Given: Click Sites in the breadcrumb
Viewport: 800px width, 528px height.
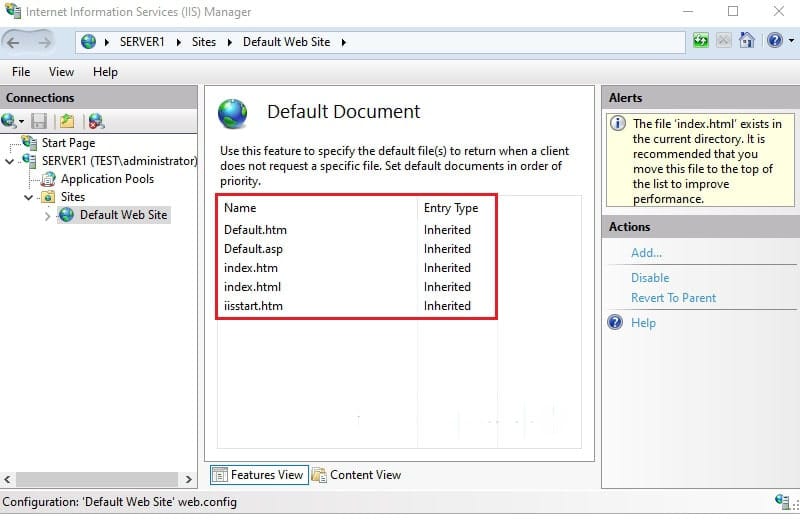Looking at the screenshot, I should (x=204, y=42).
